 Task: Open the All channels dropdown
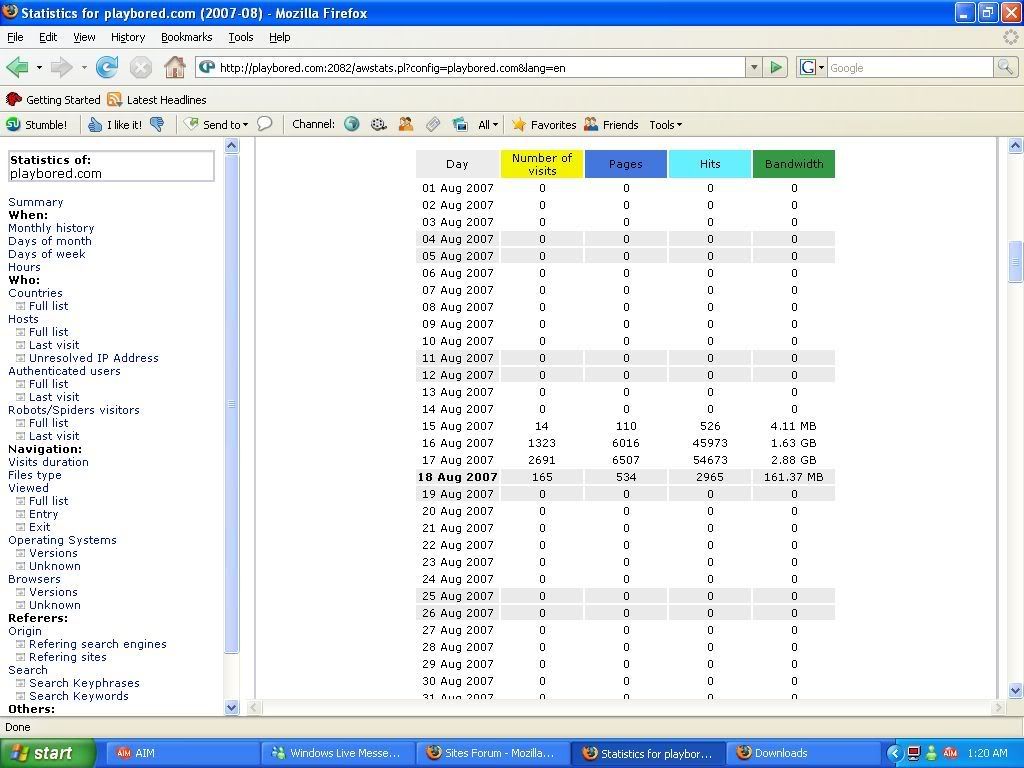488,125
